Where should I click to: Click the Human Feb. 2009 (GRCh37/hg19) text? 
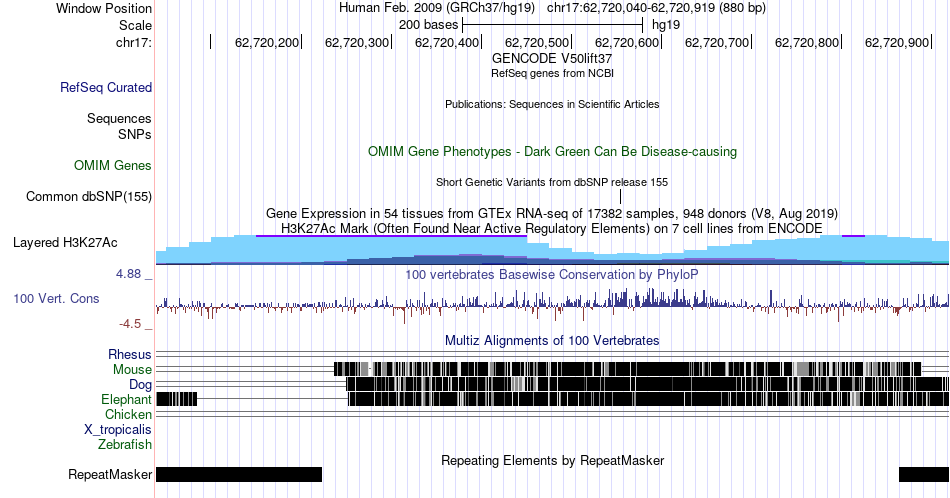[437, 8]
